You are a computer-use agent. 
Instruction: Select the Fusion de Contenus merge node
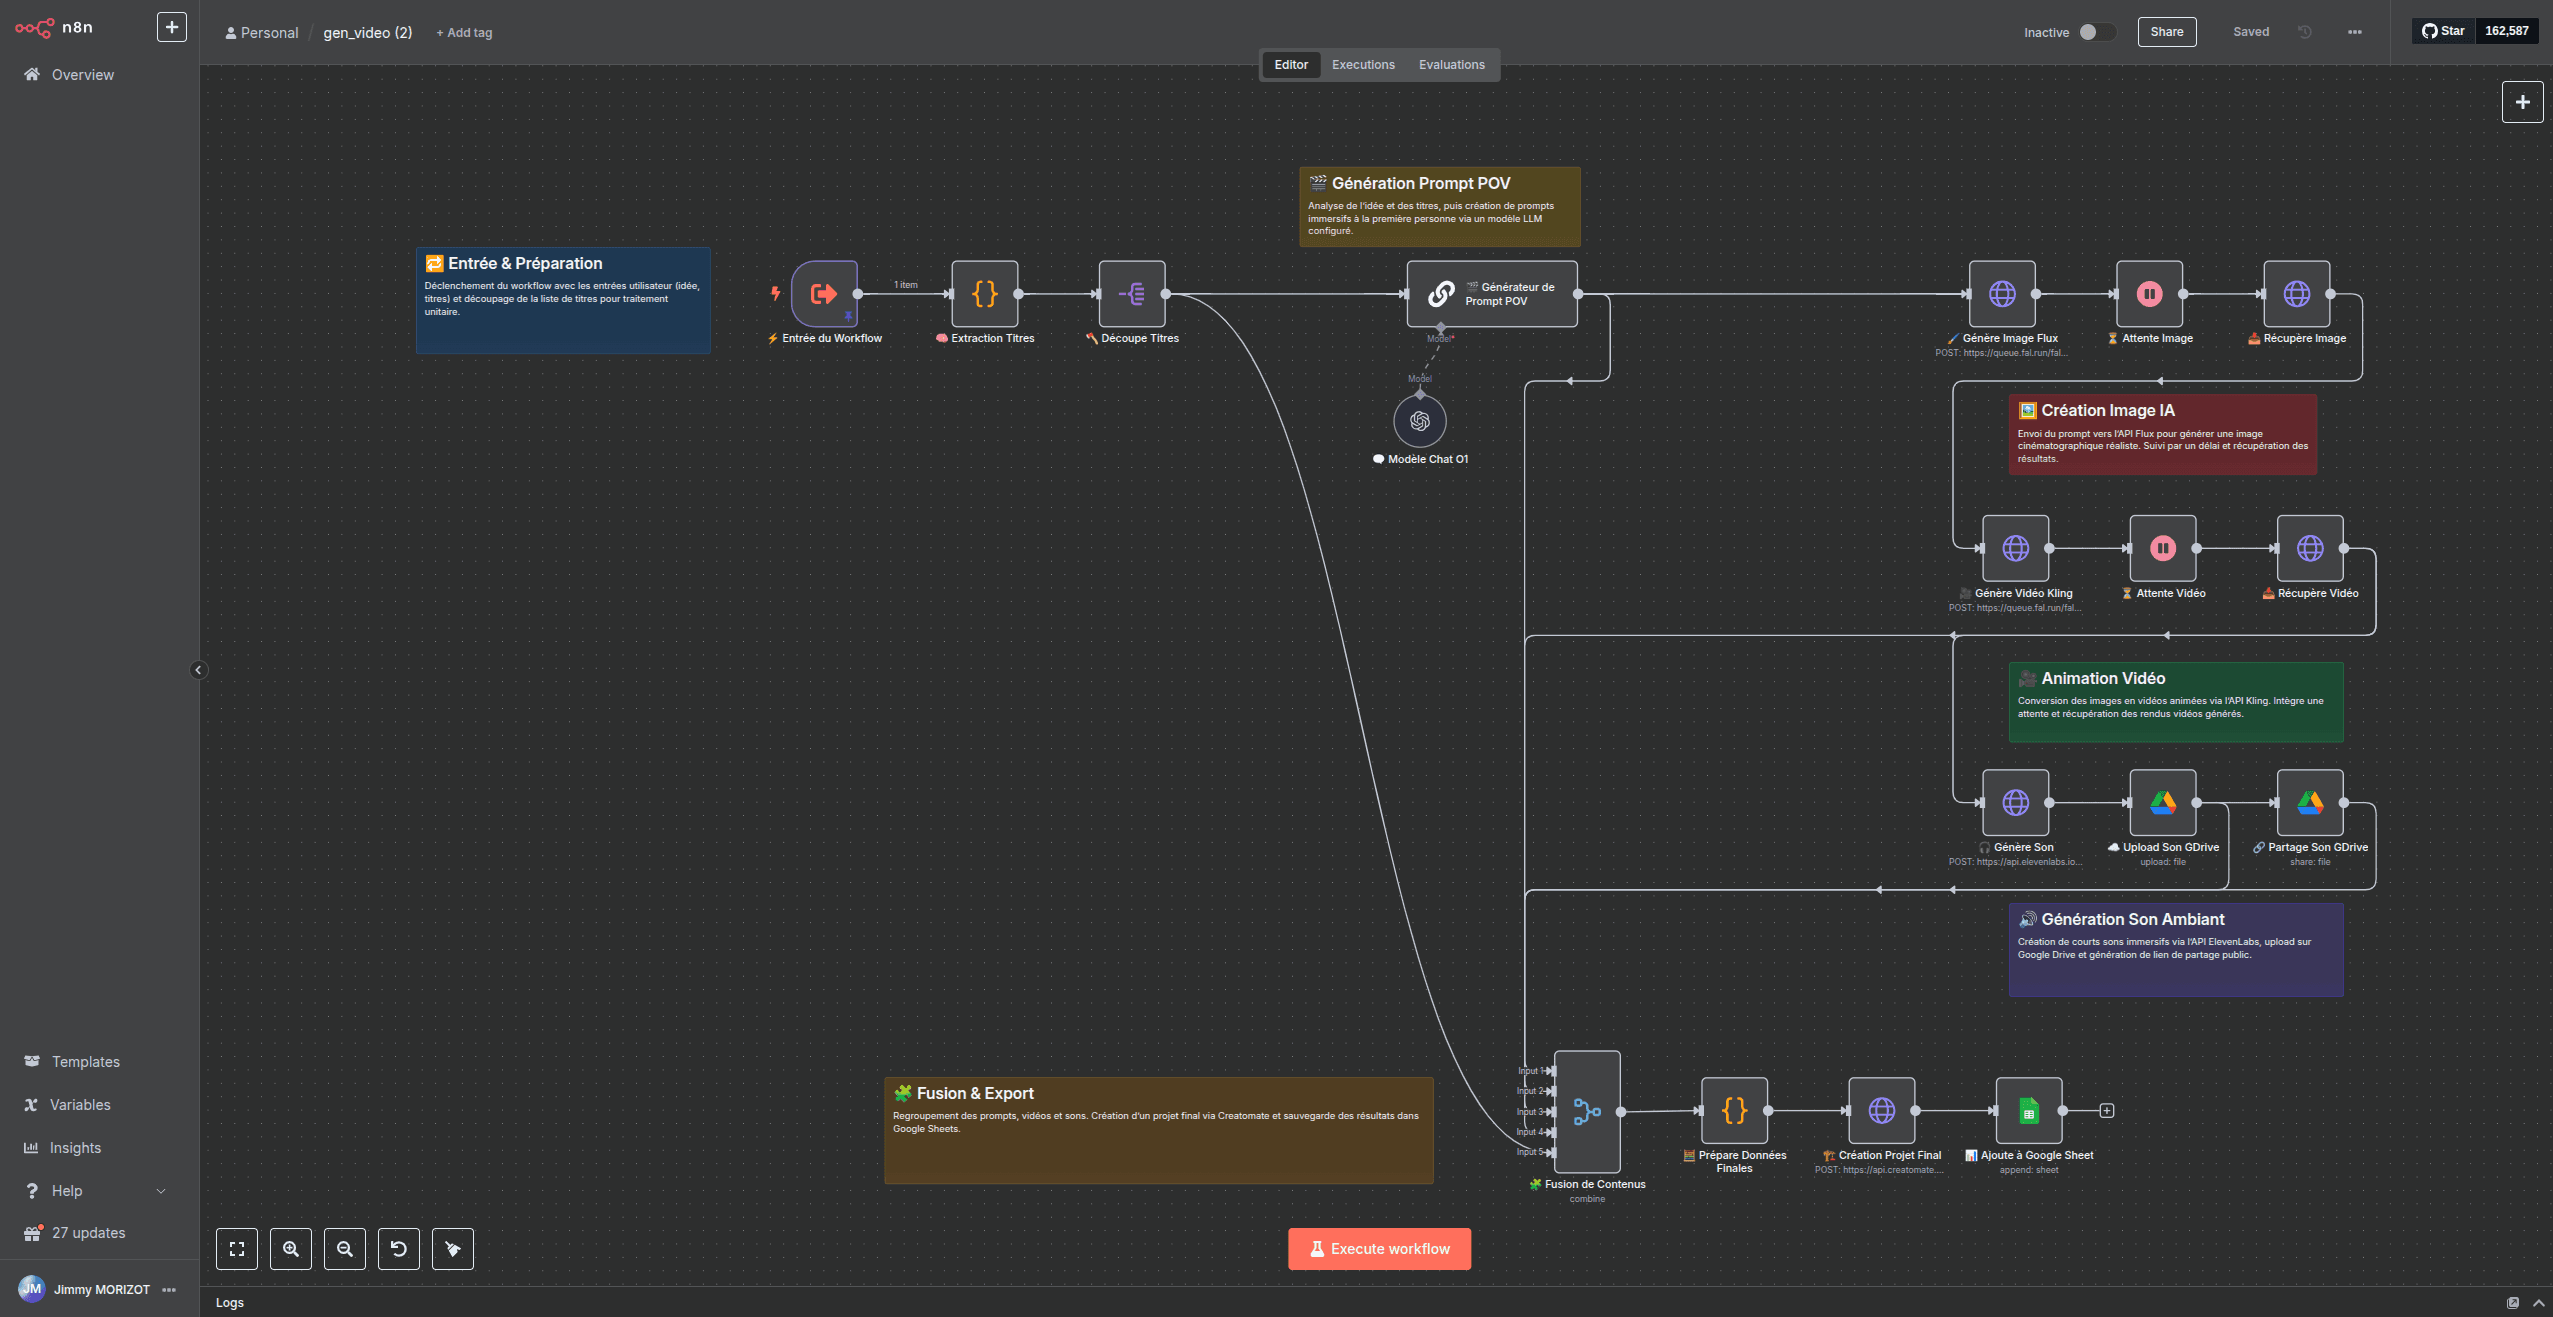point(1586,1111)
